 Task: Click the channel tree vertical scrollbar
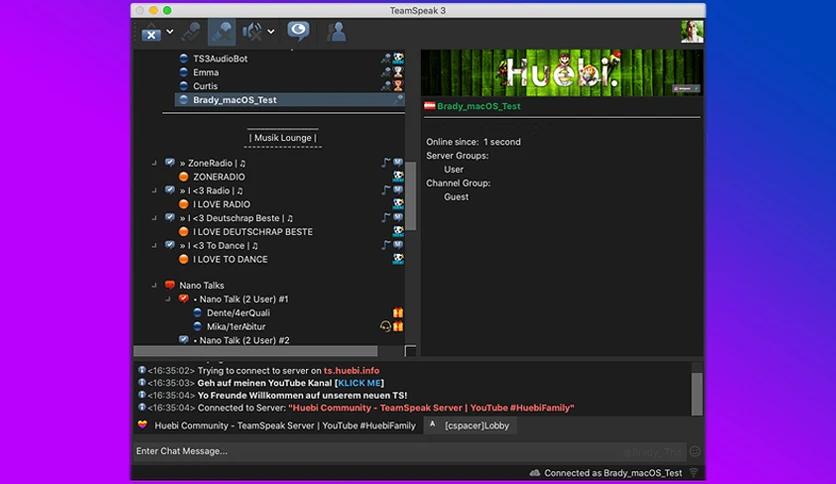point(411,195)
